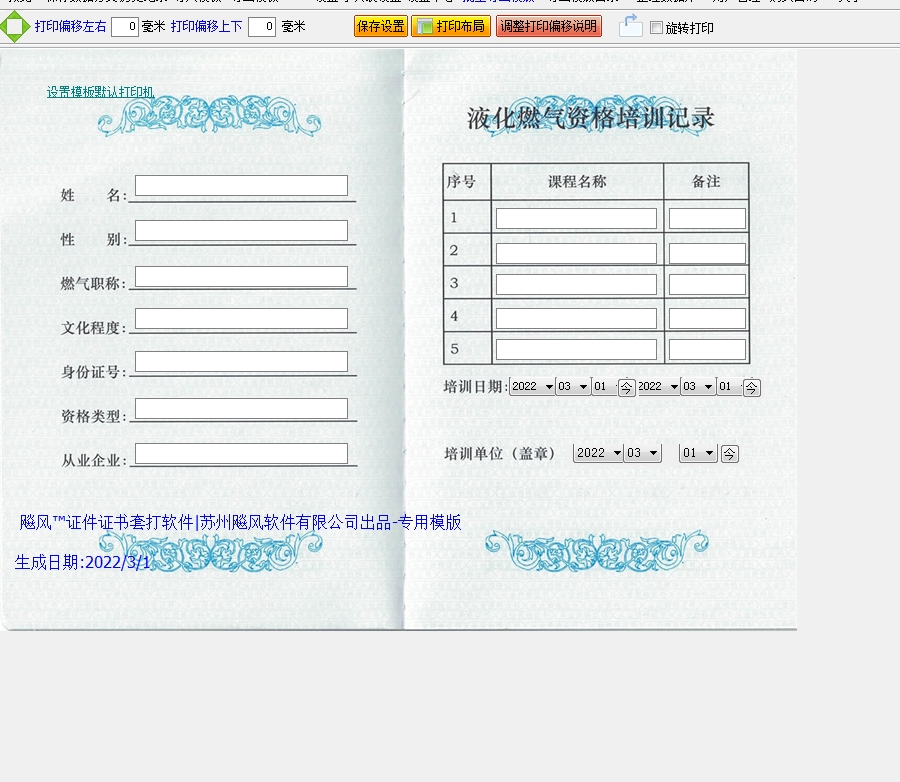
Task: Click the 打印偏移左右 offset input box
Action: point(125,28)
